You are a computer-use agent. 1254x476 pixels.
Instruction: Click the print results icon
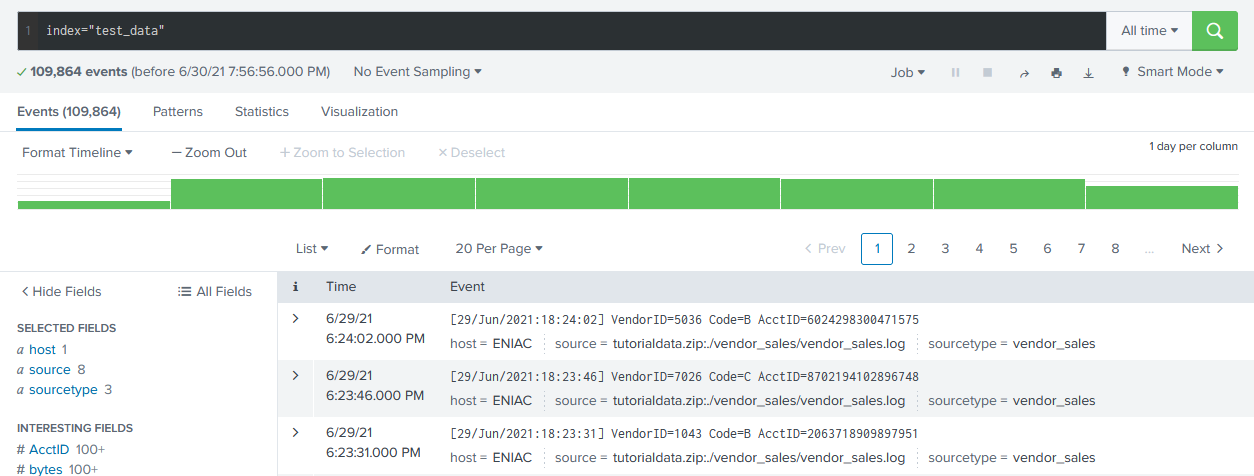[x=1056, y=73]
